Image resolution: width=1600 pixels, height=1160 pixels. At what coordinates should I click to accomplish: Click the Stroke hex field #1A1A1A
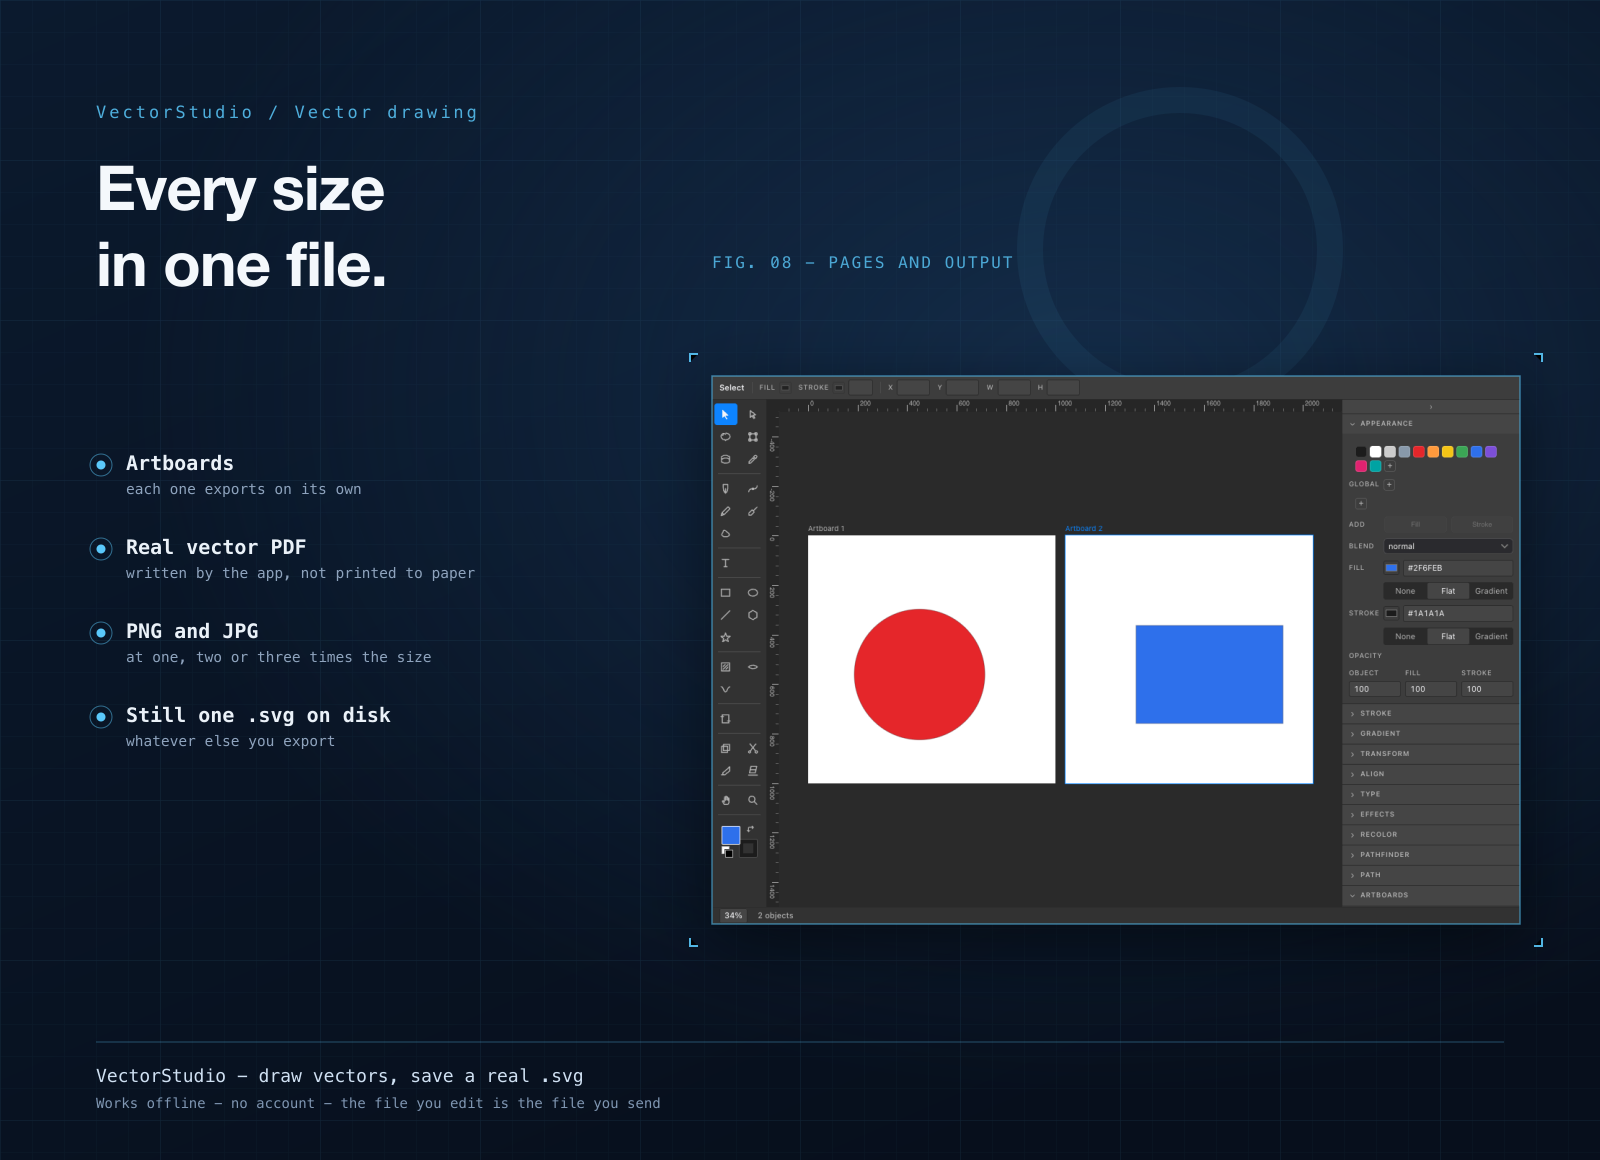pos(1458,613)
